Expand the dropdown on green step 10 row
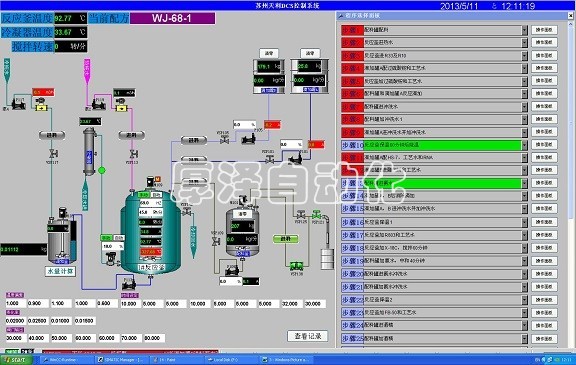This screenshot has height=365, width=576. tap(525, 145)
